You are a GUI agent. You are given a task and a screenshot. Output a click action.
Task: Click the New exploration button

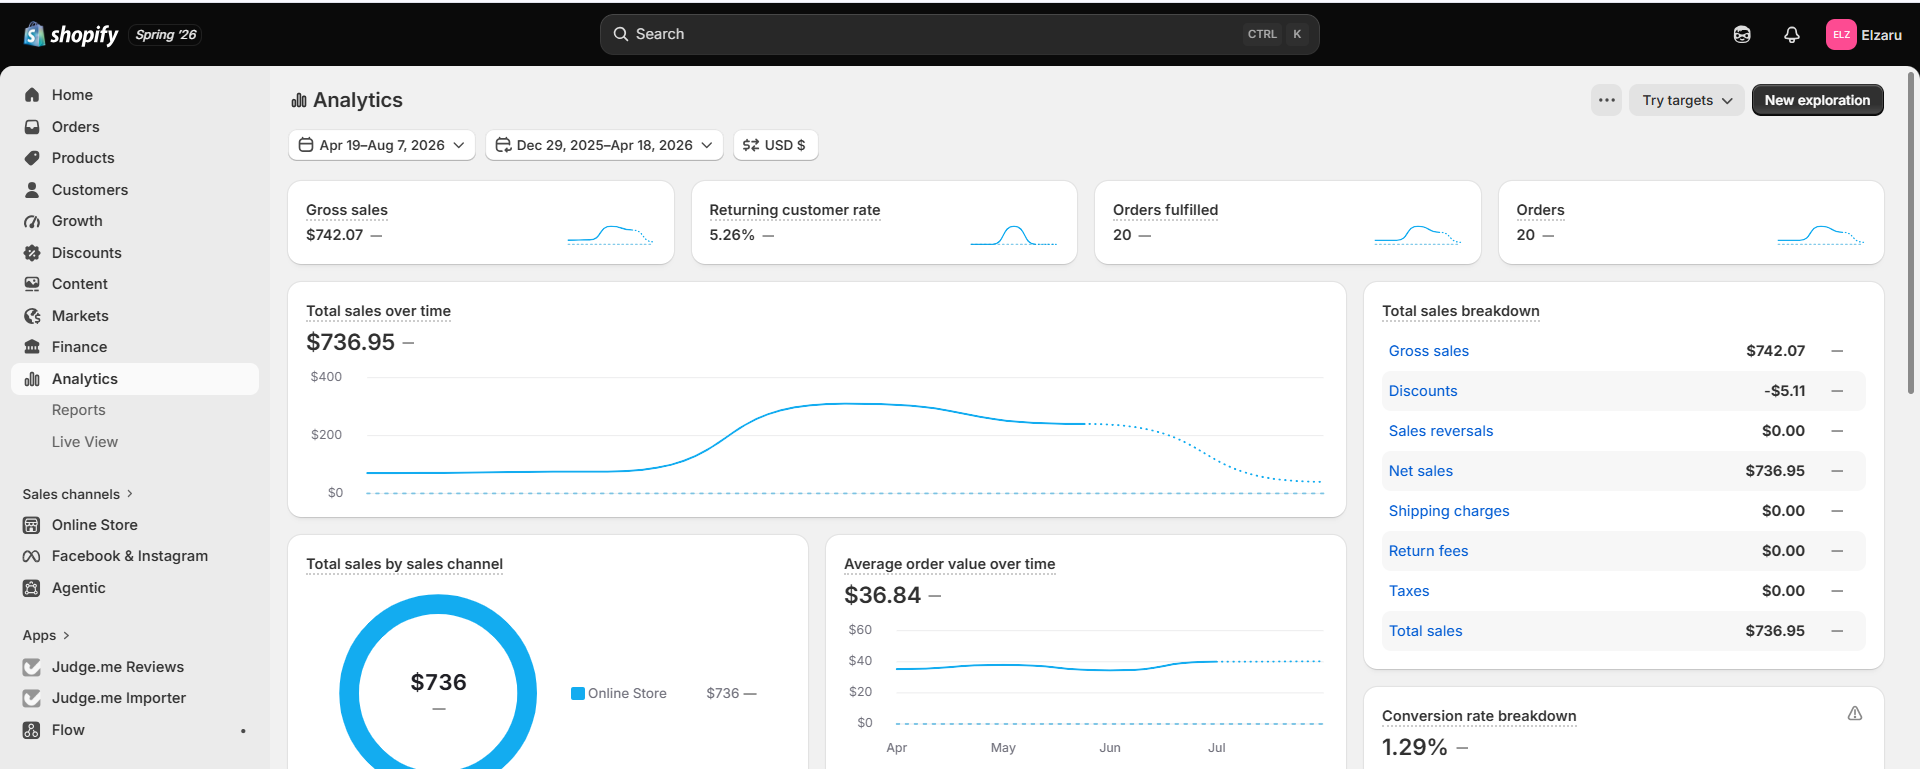1817,100
